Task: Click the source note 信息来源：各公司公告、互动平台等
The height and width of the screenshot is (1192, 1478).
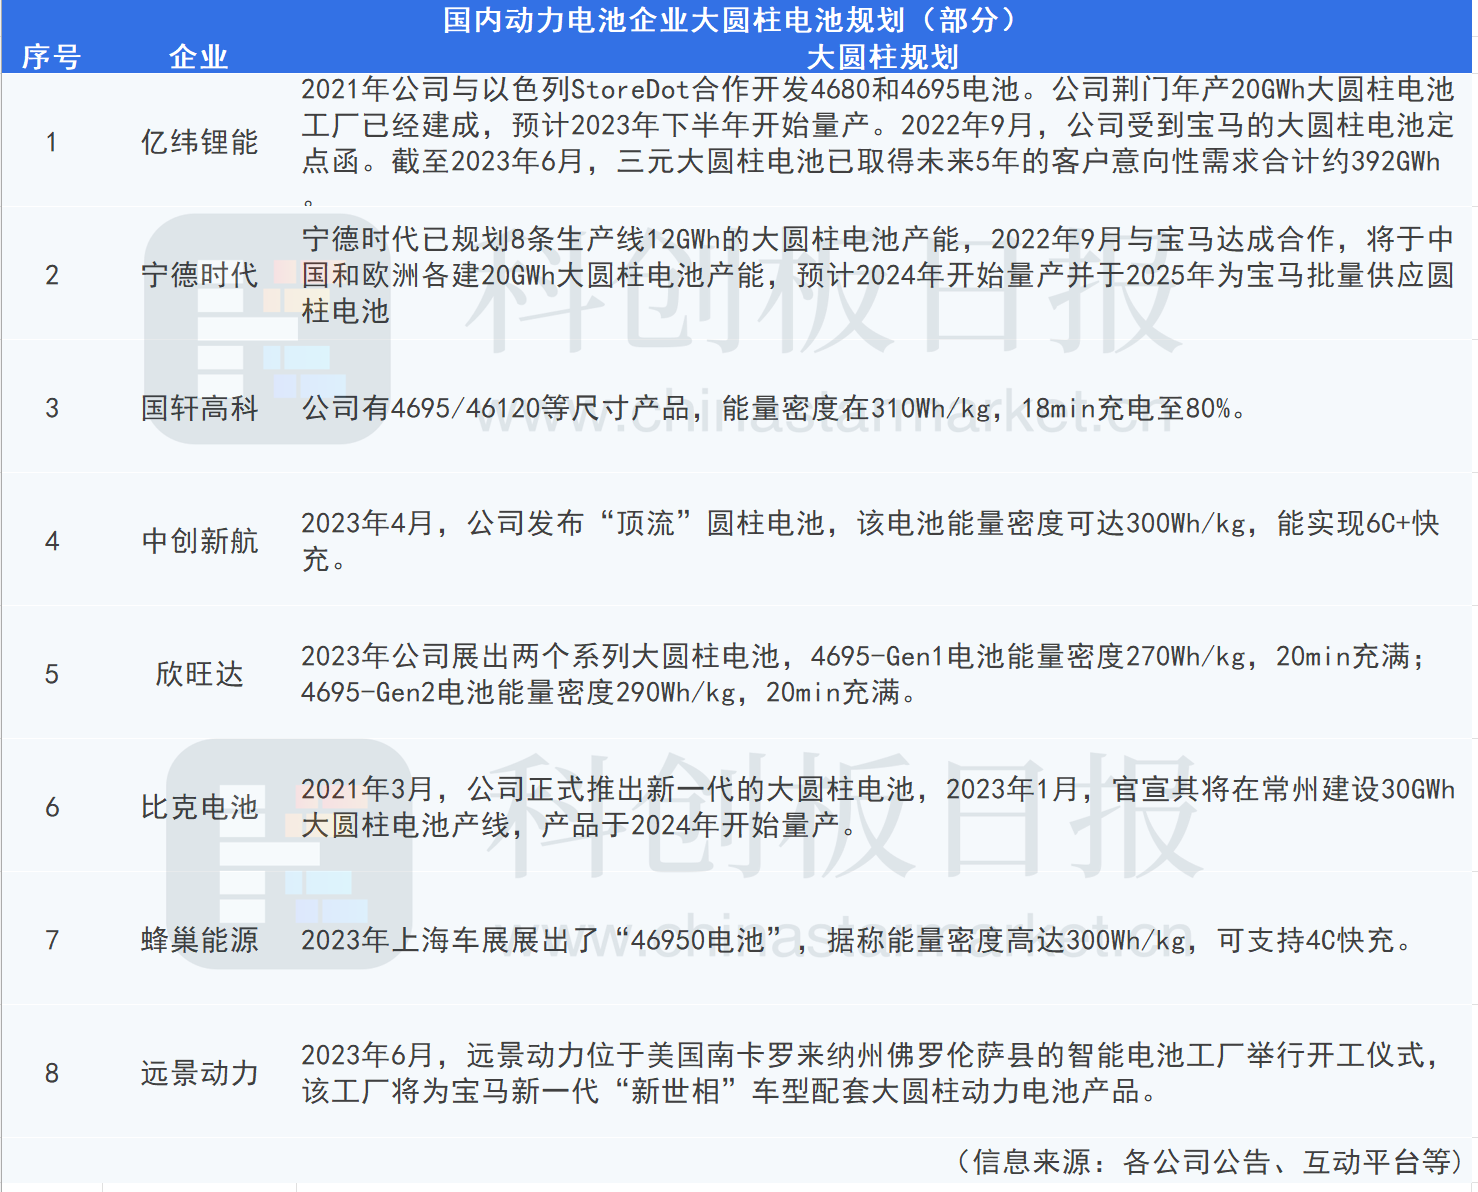Action: click(1207, 1162)
